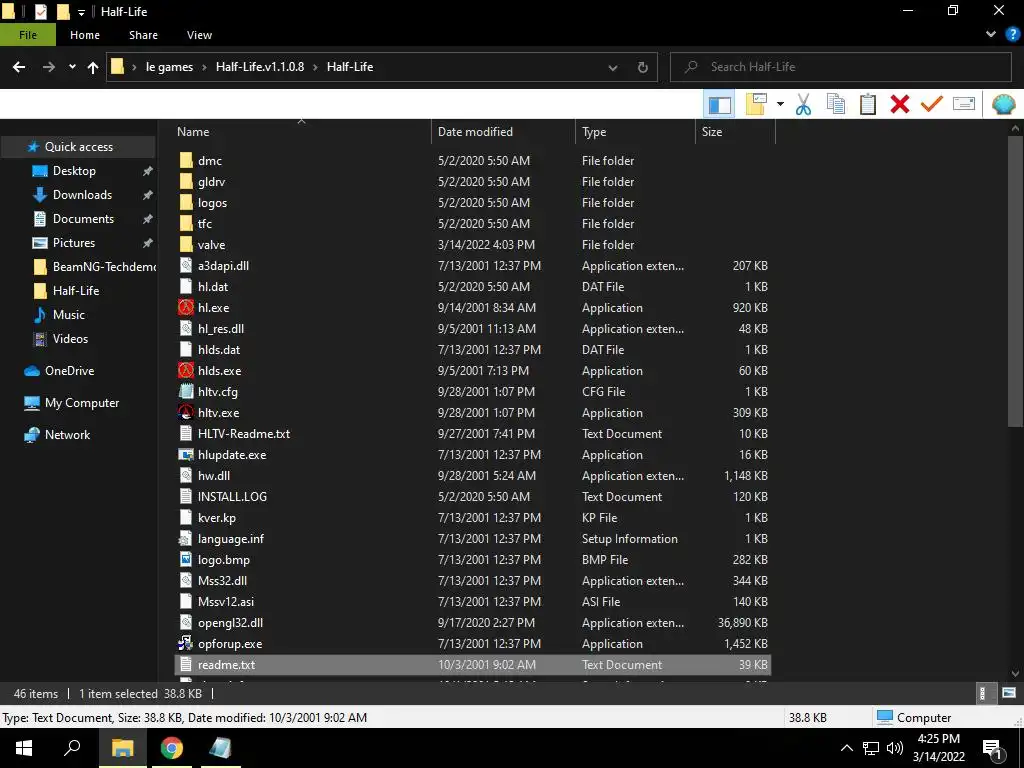
Task: Select the opforup.exe file icon
Action: point(186,644)
